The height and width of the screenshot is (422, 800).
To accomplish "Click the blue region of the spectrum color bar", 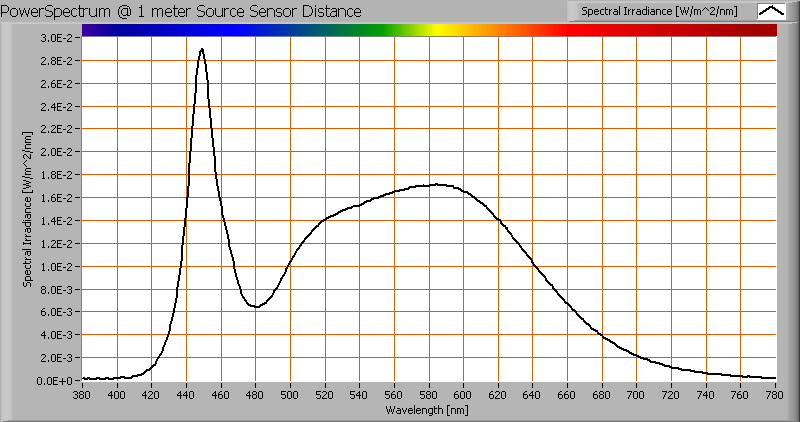I will tap(220, 30).
